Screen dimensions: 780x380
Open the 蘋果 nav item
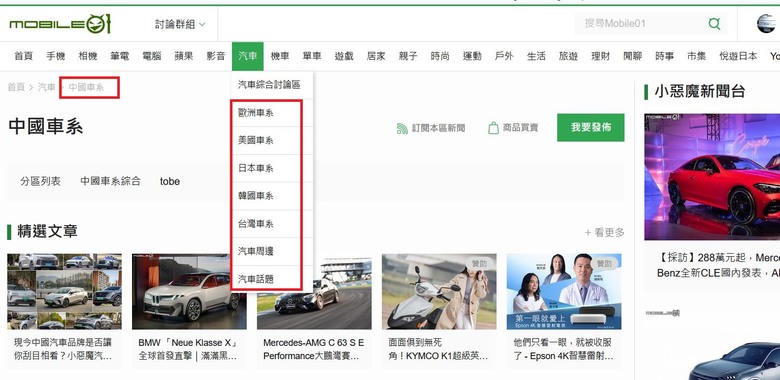pyautogui.click(x=184, y=56)
